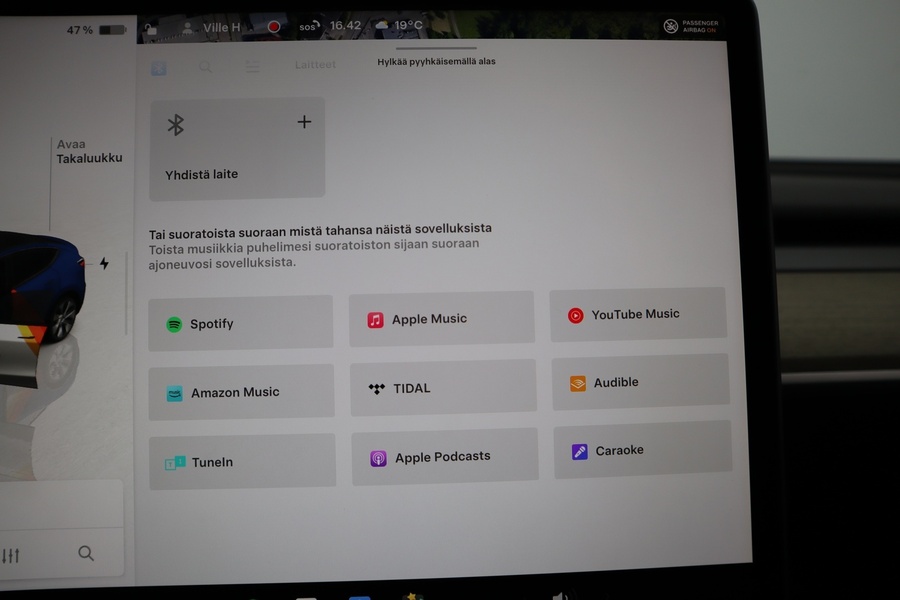Tap the charging bolt icon by car
Image resolution: width=900 pixels, height=600 pixels.
tap(104, 264)
